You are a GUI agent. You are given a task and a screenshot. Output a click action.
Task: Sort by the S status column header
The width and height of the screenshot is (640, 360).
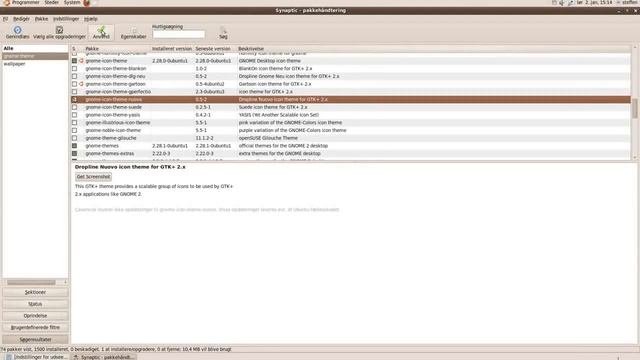[74, 49]
